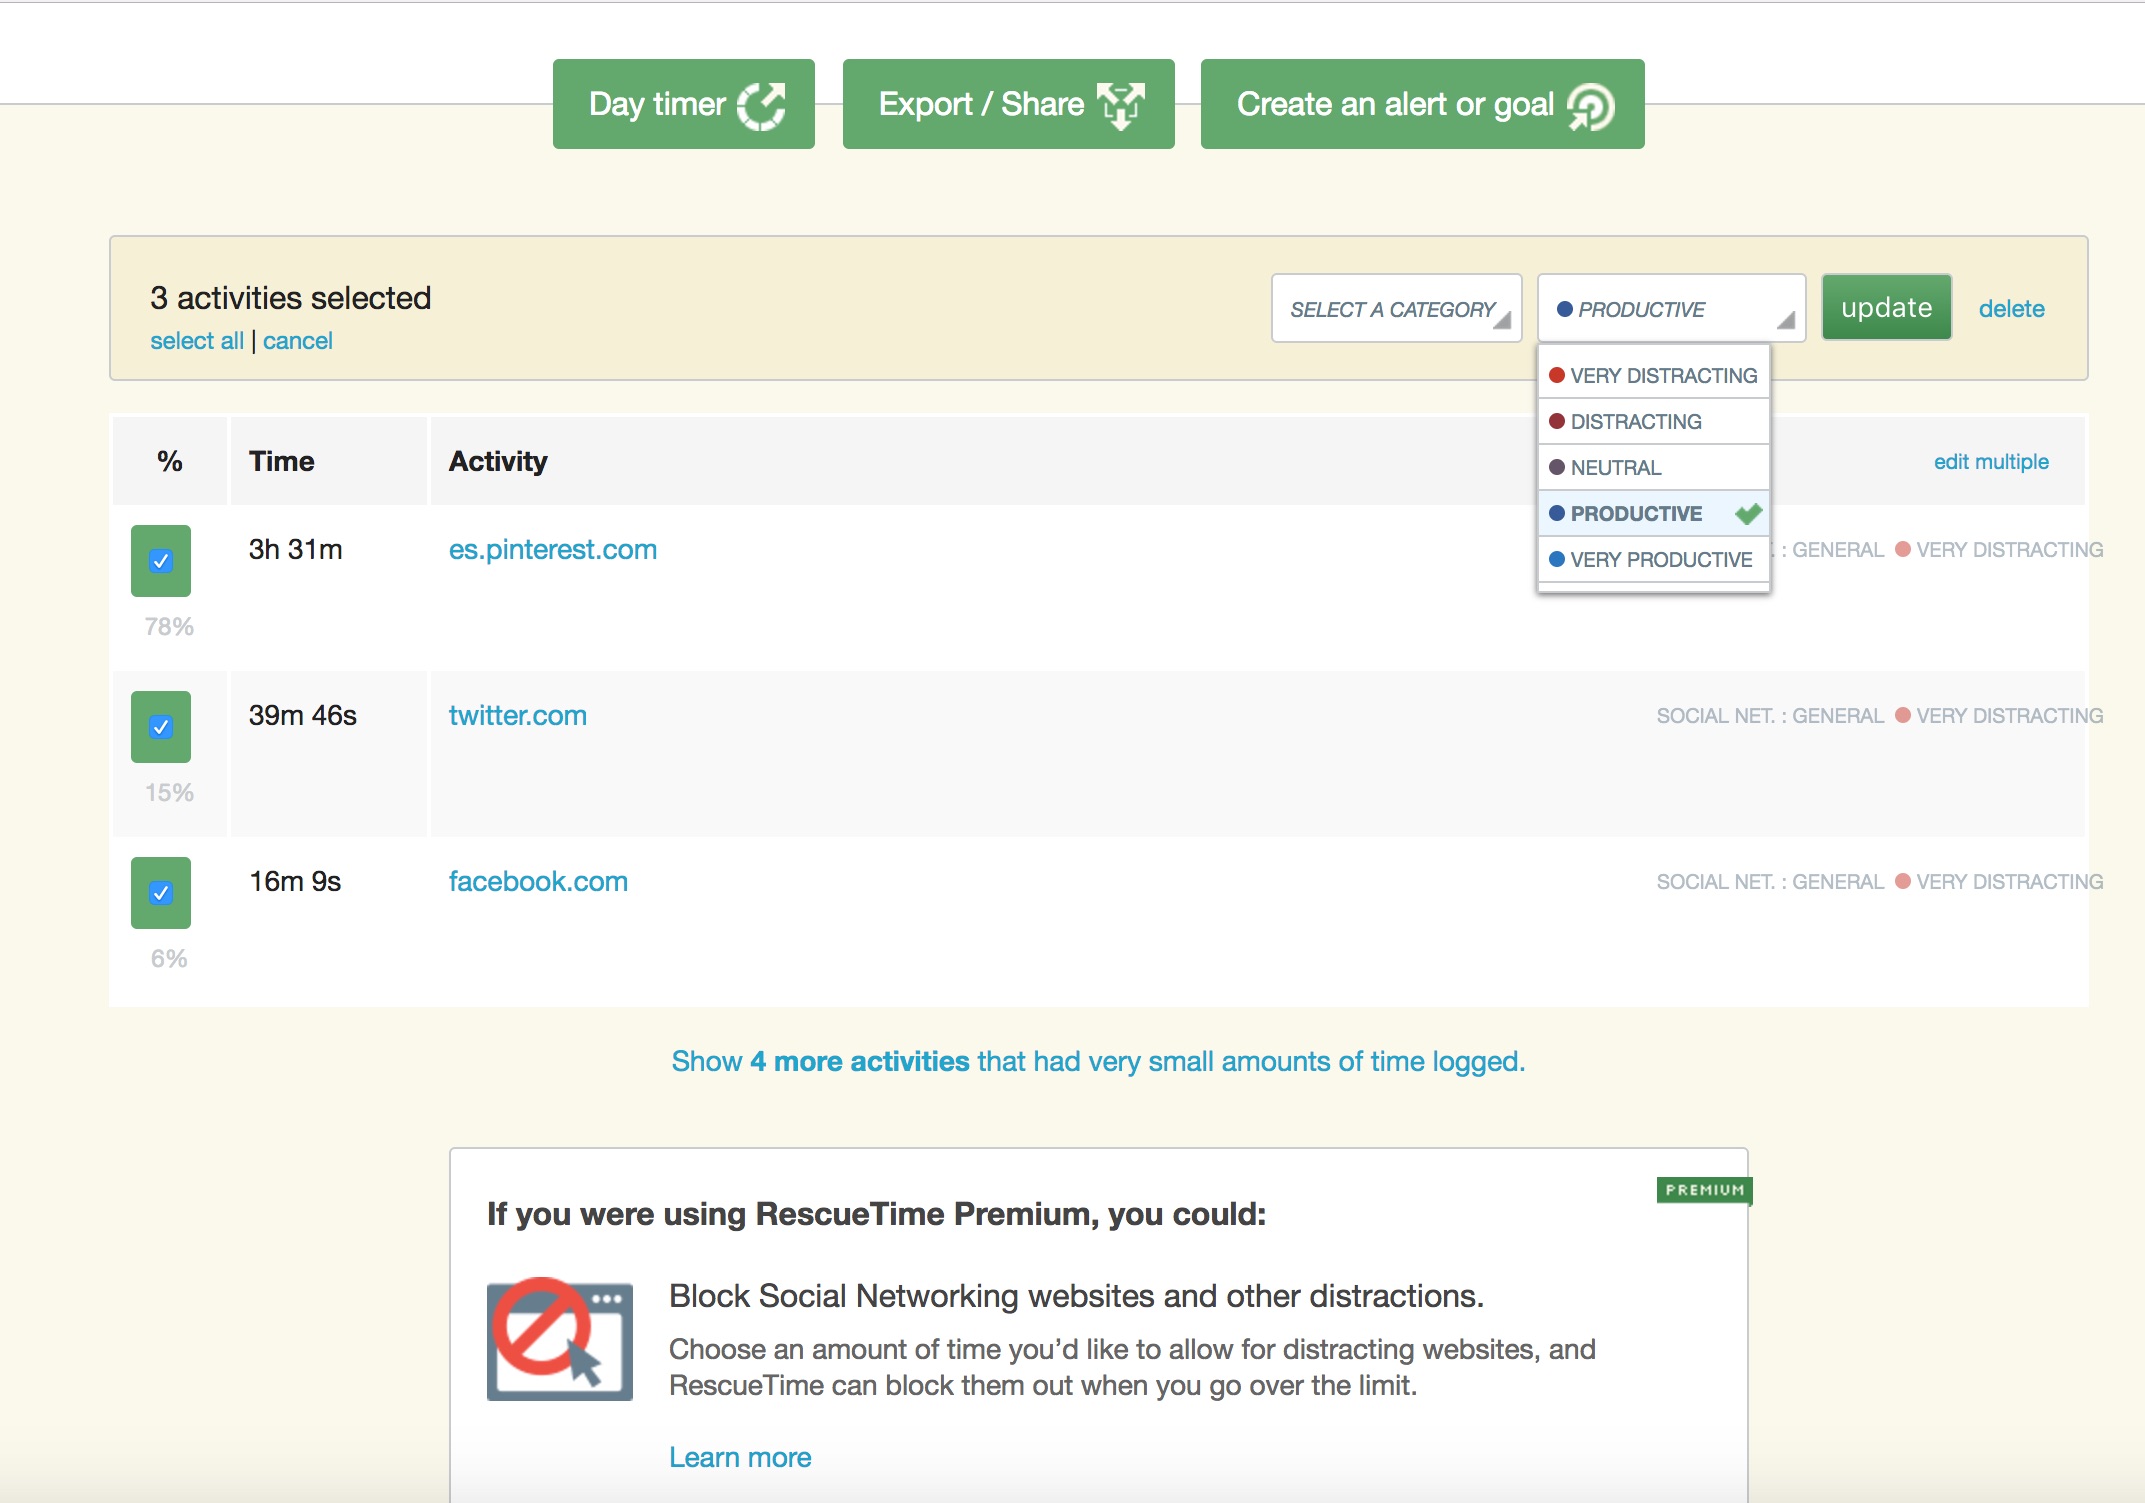Click the '3 activities selected' heading
The image size is (2145, 1503).
[x=291, y=298]
